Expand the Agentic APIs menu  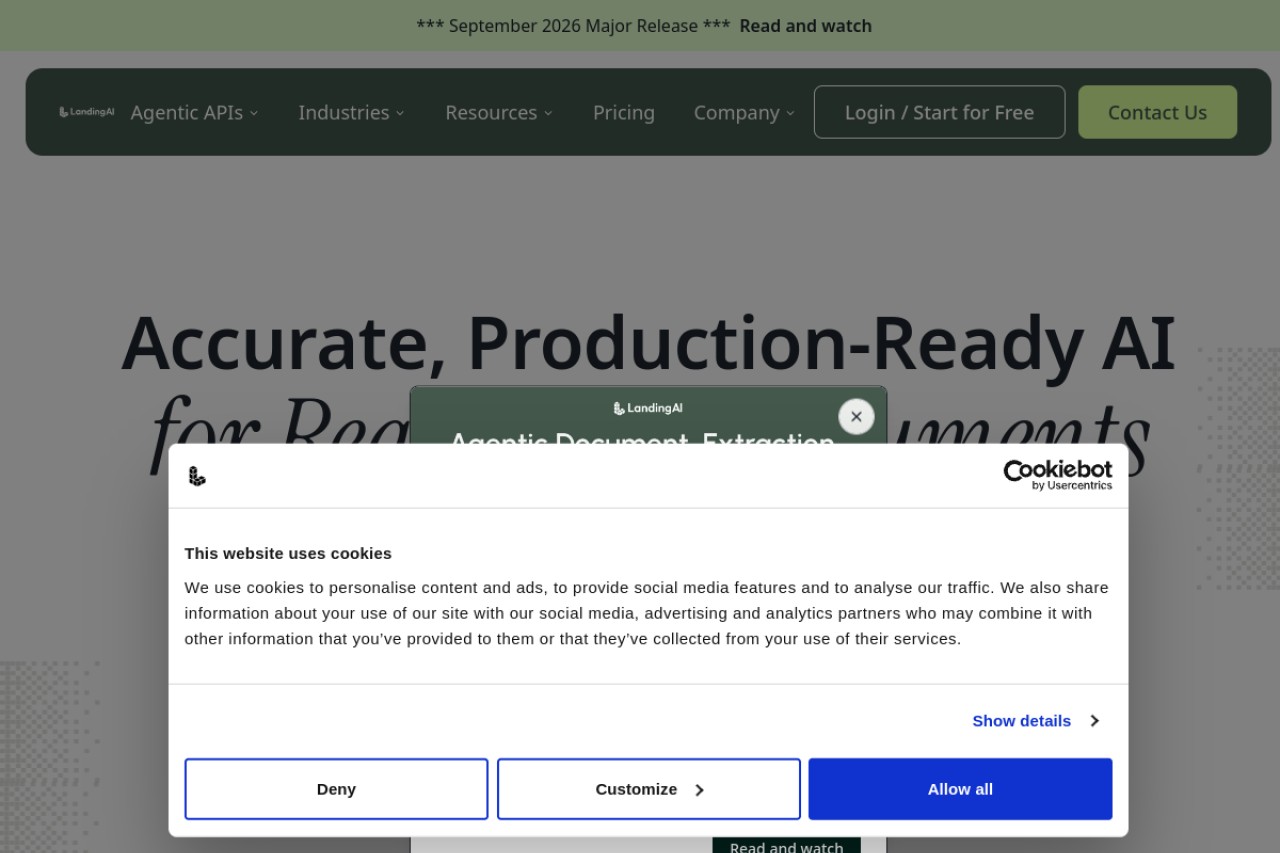pos(194,112)
